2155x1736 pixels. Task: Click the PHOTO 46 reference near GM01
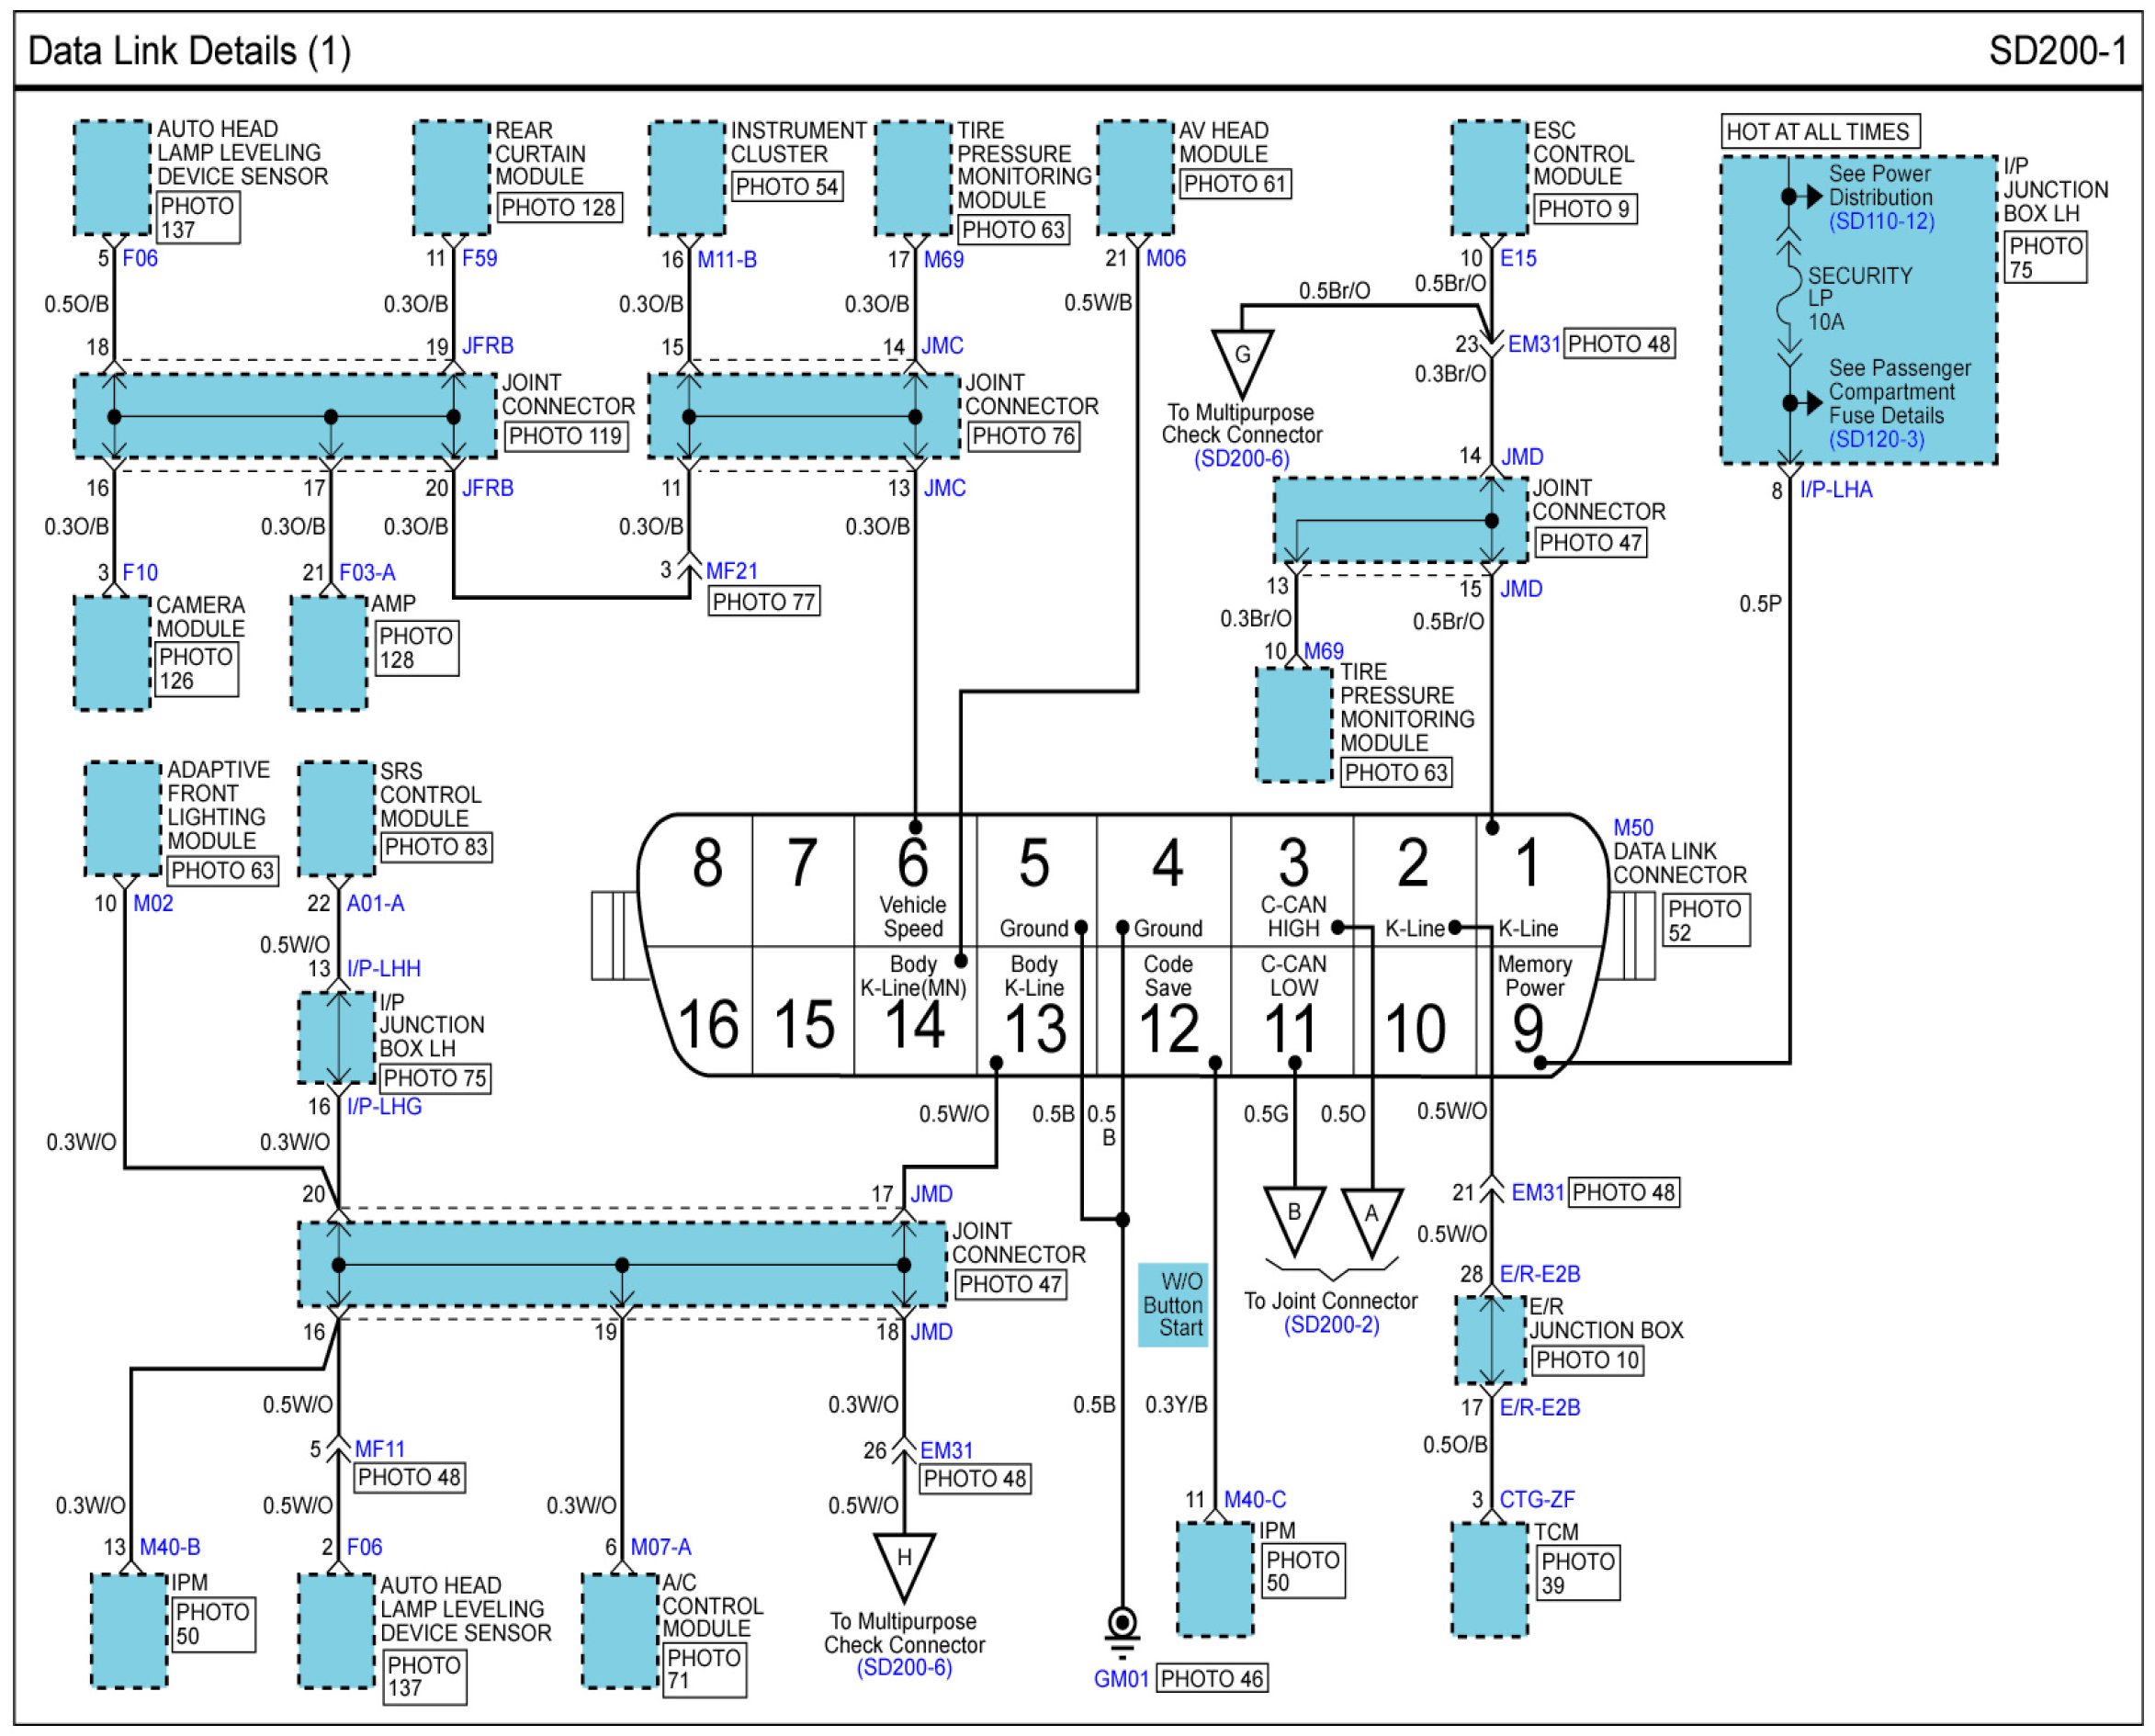1212,1679
